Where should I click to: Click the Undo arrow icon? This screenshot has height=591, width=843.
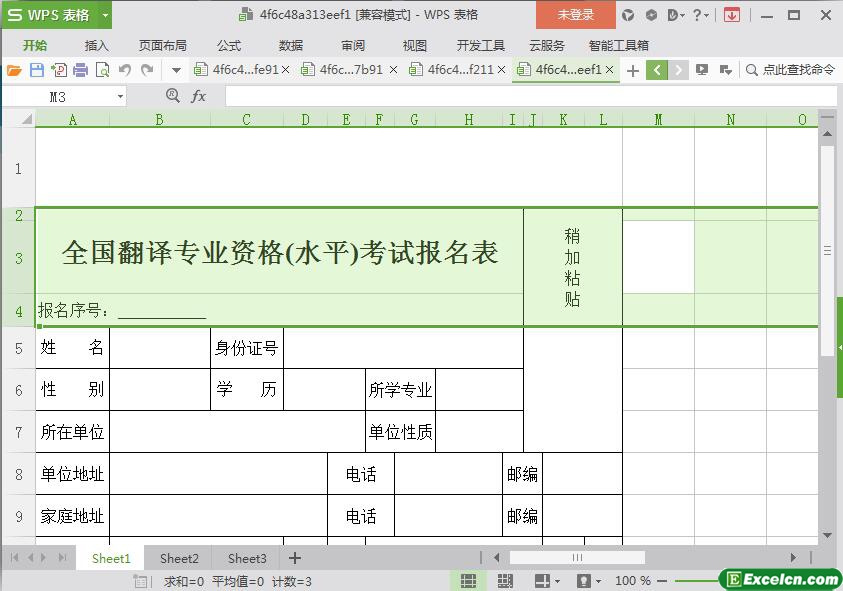[x=125, y=70]
